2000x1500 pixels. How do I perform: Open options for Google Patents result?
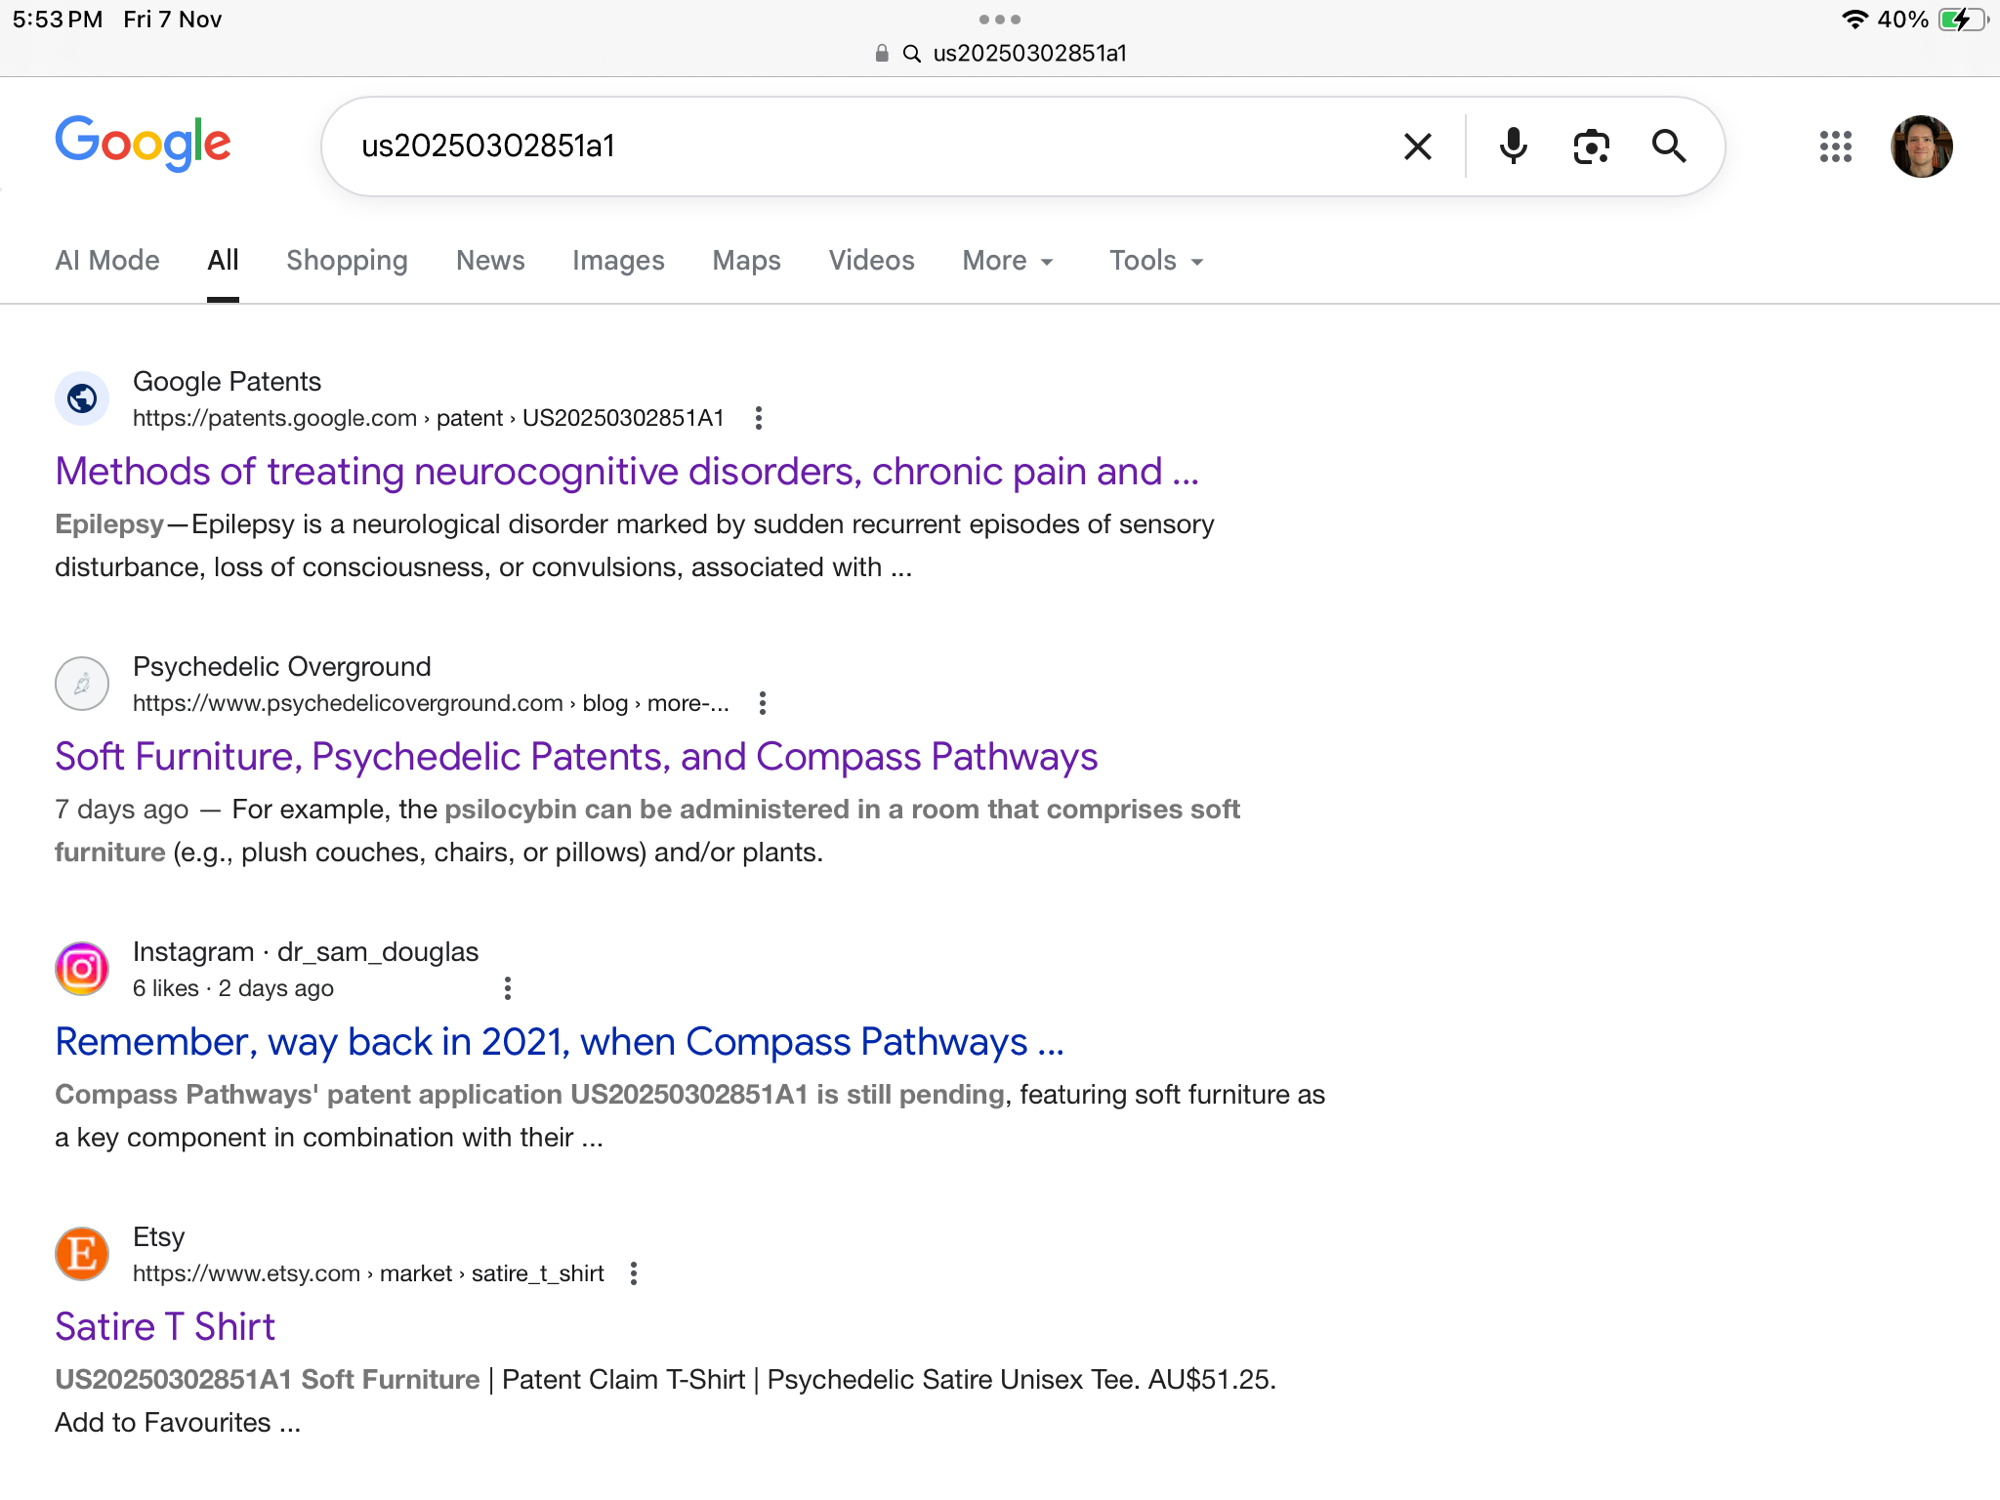pos(759,418)
